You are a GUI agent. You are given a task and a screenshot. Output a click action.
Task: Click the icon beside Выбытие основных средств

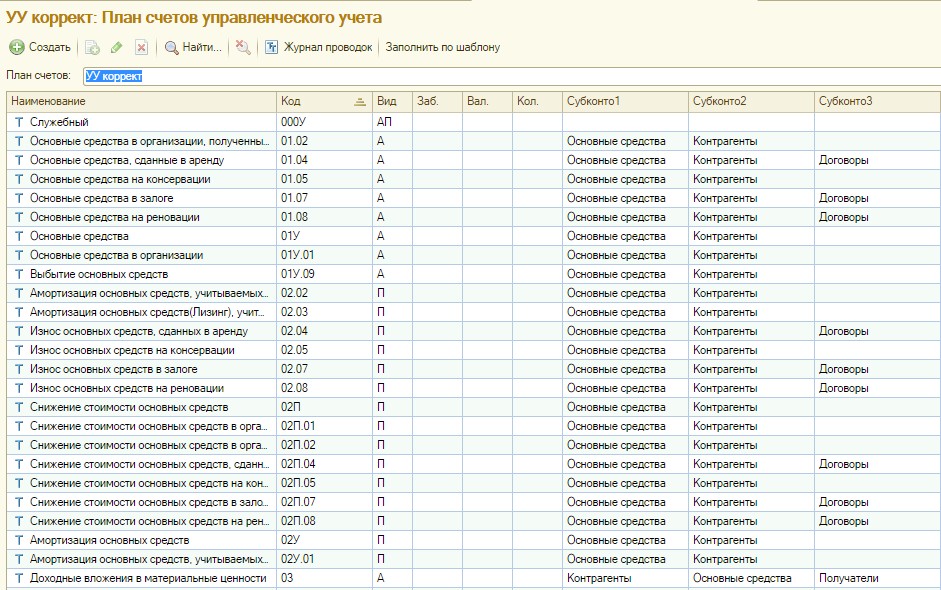point(19,274)
